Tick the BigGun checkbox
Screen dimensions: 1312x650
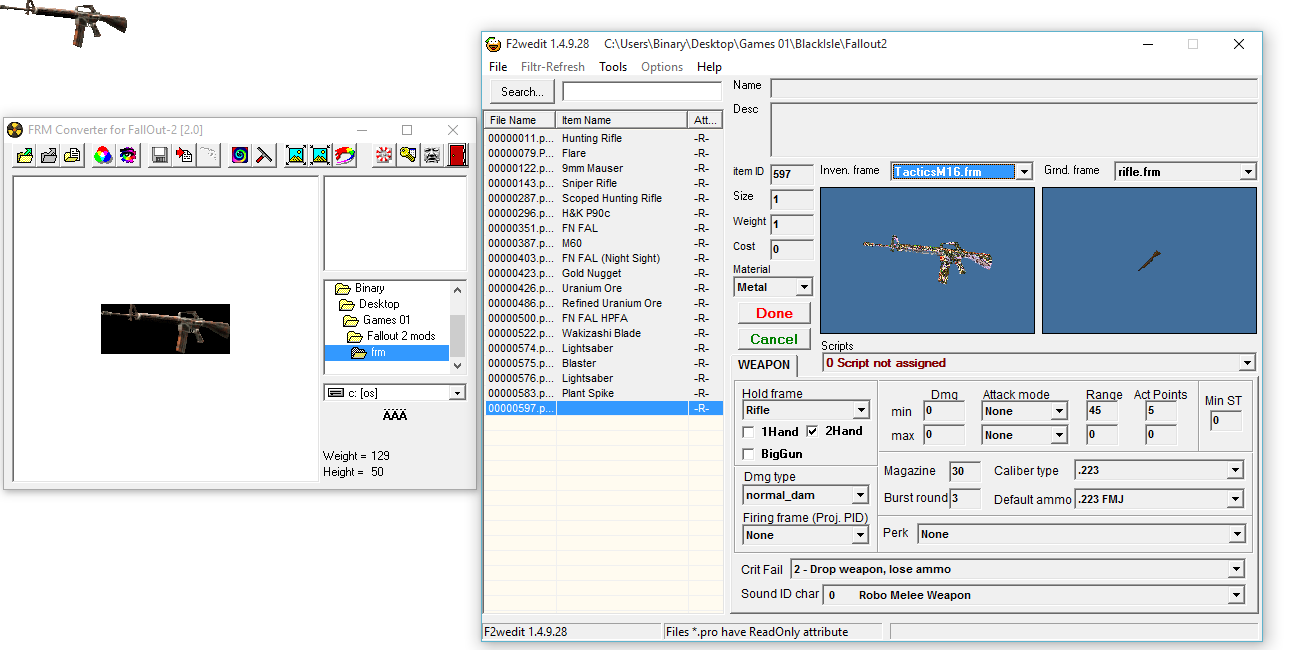[x=749, y=454]
